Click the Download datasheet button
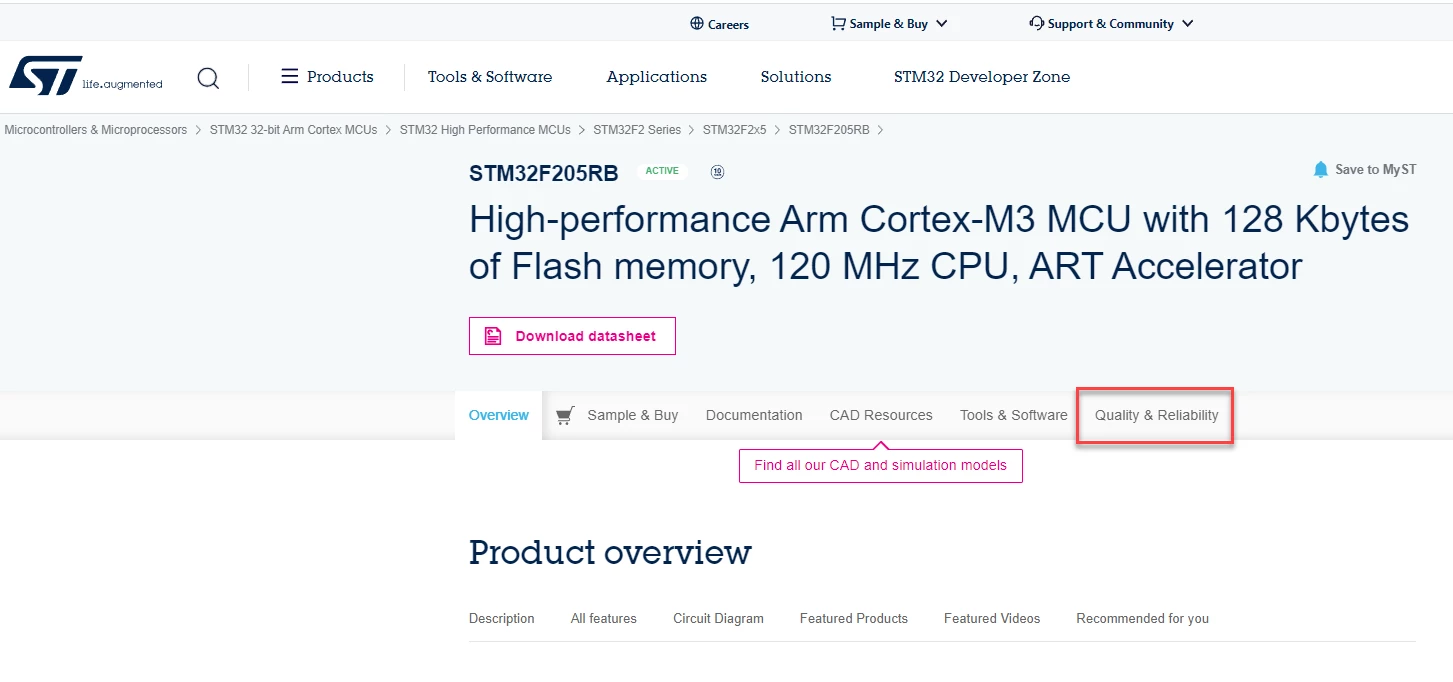The height and width of the screenshot is (682, 1453). coord(572,336)
